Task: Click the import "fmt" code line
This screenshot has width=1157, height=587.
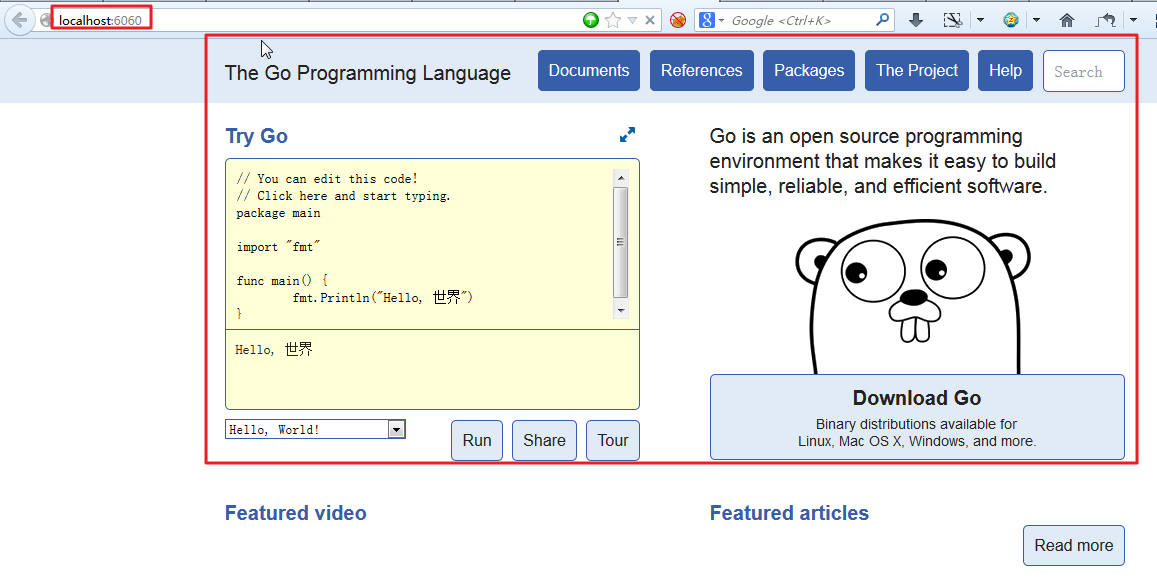Action: [x=278, y=247]
